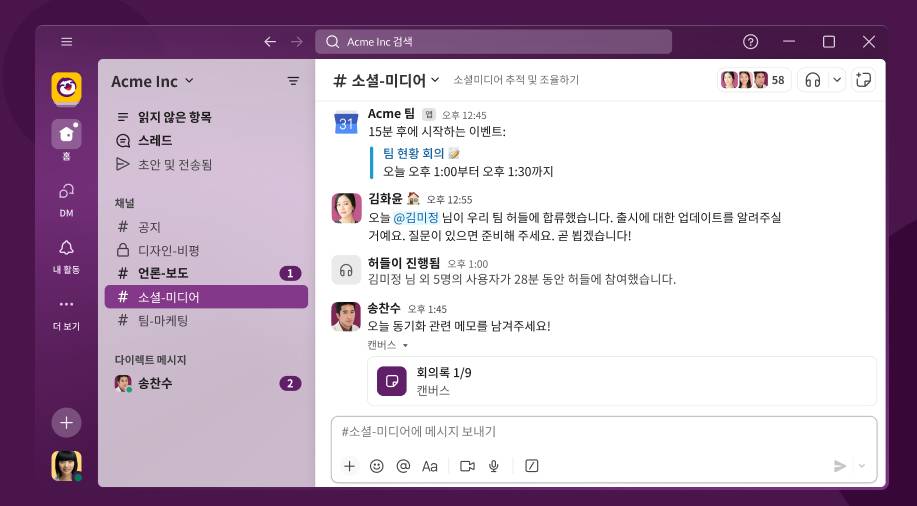Click the 김화윤 sender name

coord(385,199)
